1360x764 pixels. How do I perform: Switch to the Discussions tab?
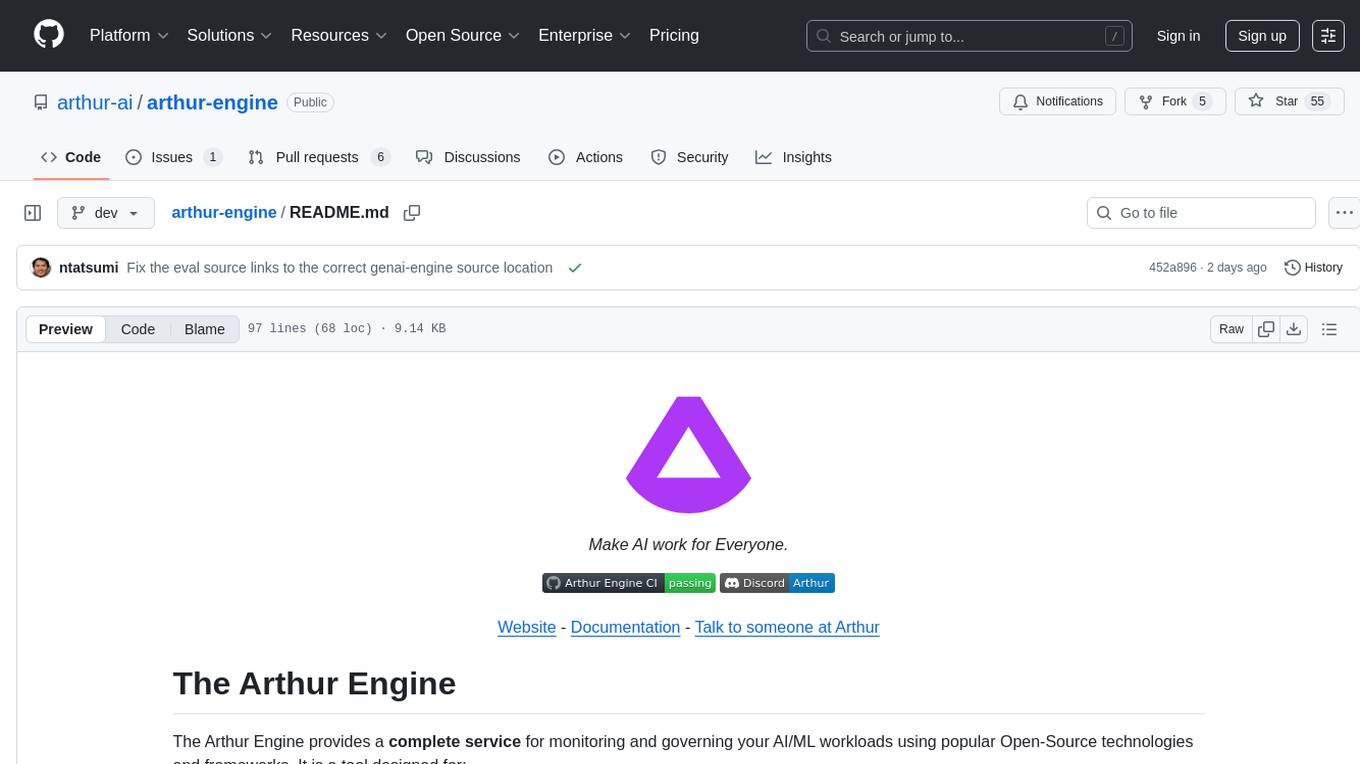click(x=468, y=157)
